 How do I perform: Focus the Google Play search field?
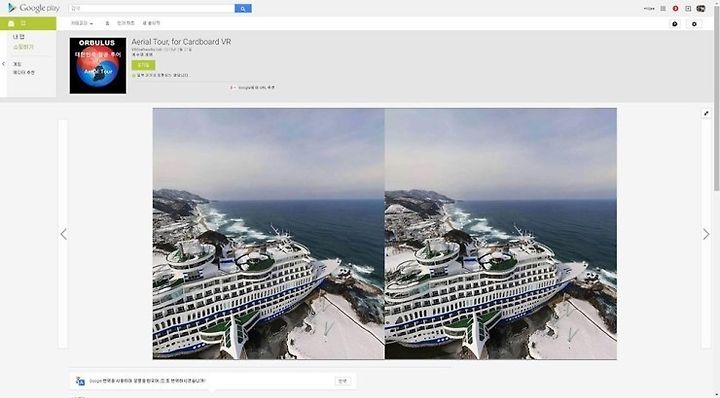pyautogui.click(x=152, y=8)
